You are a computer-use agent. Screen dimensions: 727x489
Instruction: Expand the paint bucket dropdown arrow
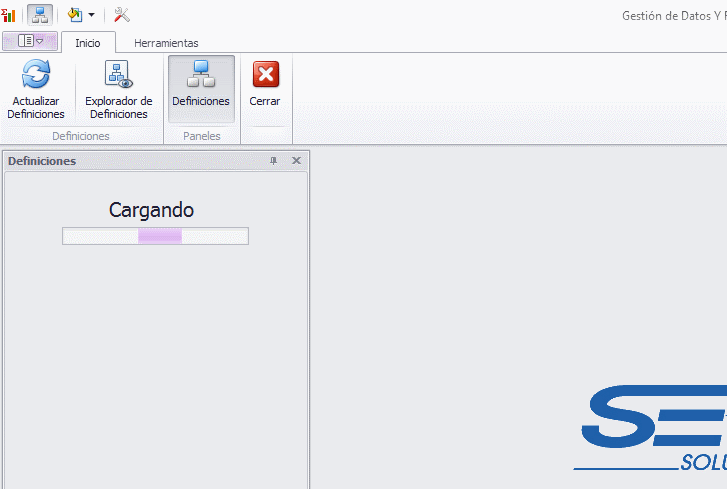click(x=92, y=15)
